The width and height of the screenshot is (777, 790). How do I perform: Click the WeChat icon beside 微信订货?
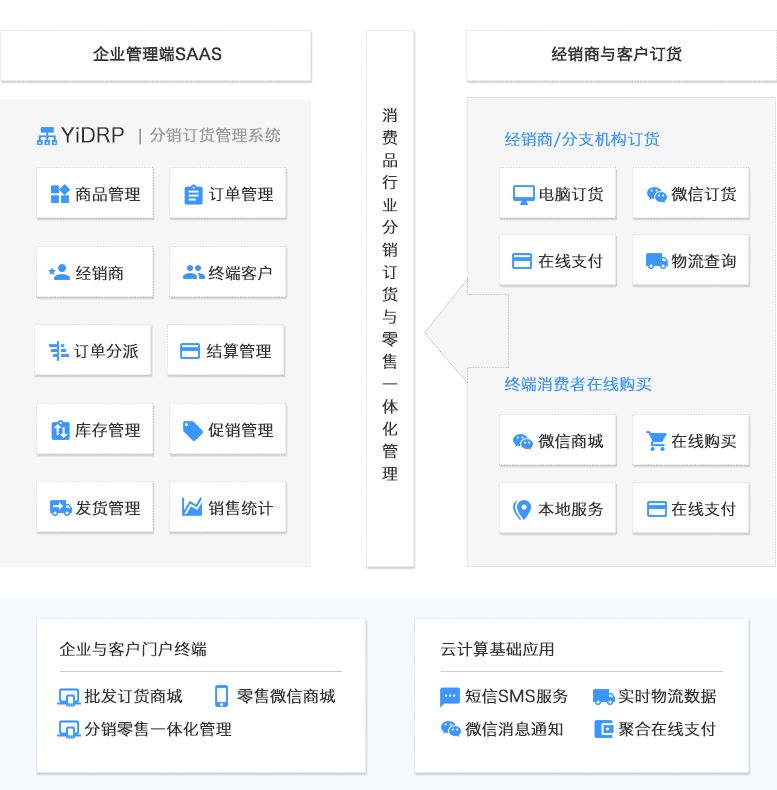click(657, 194)
